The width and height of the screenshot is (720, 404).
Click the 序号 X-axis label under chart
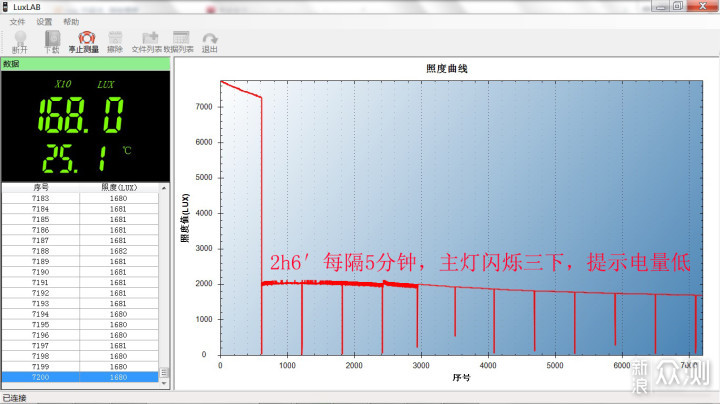(x=461, y=377)
